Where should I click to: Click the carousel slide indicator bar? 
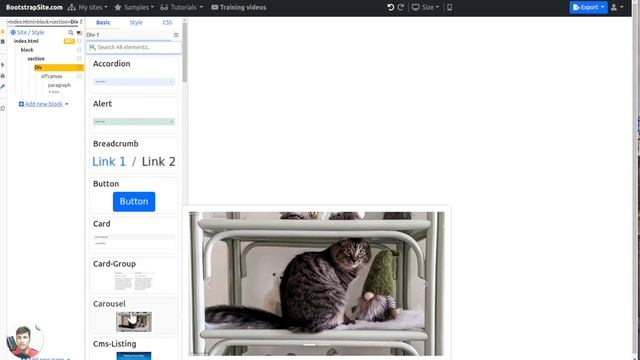(309, 345)
